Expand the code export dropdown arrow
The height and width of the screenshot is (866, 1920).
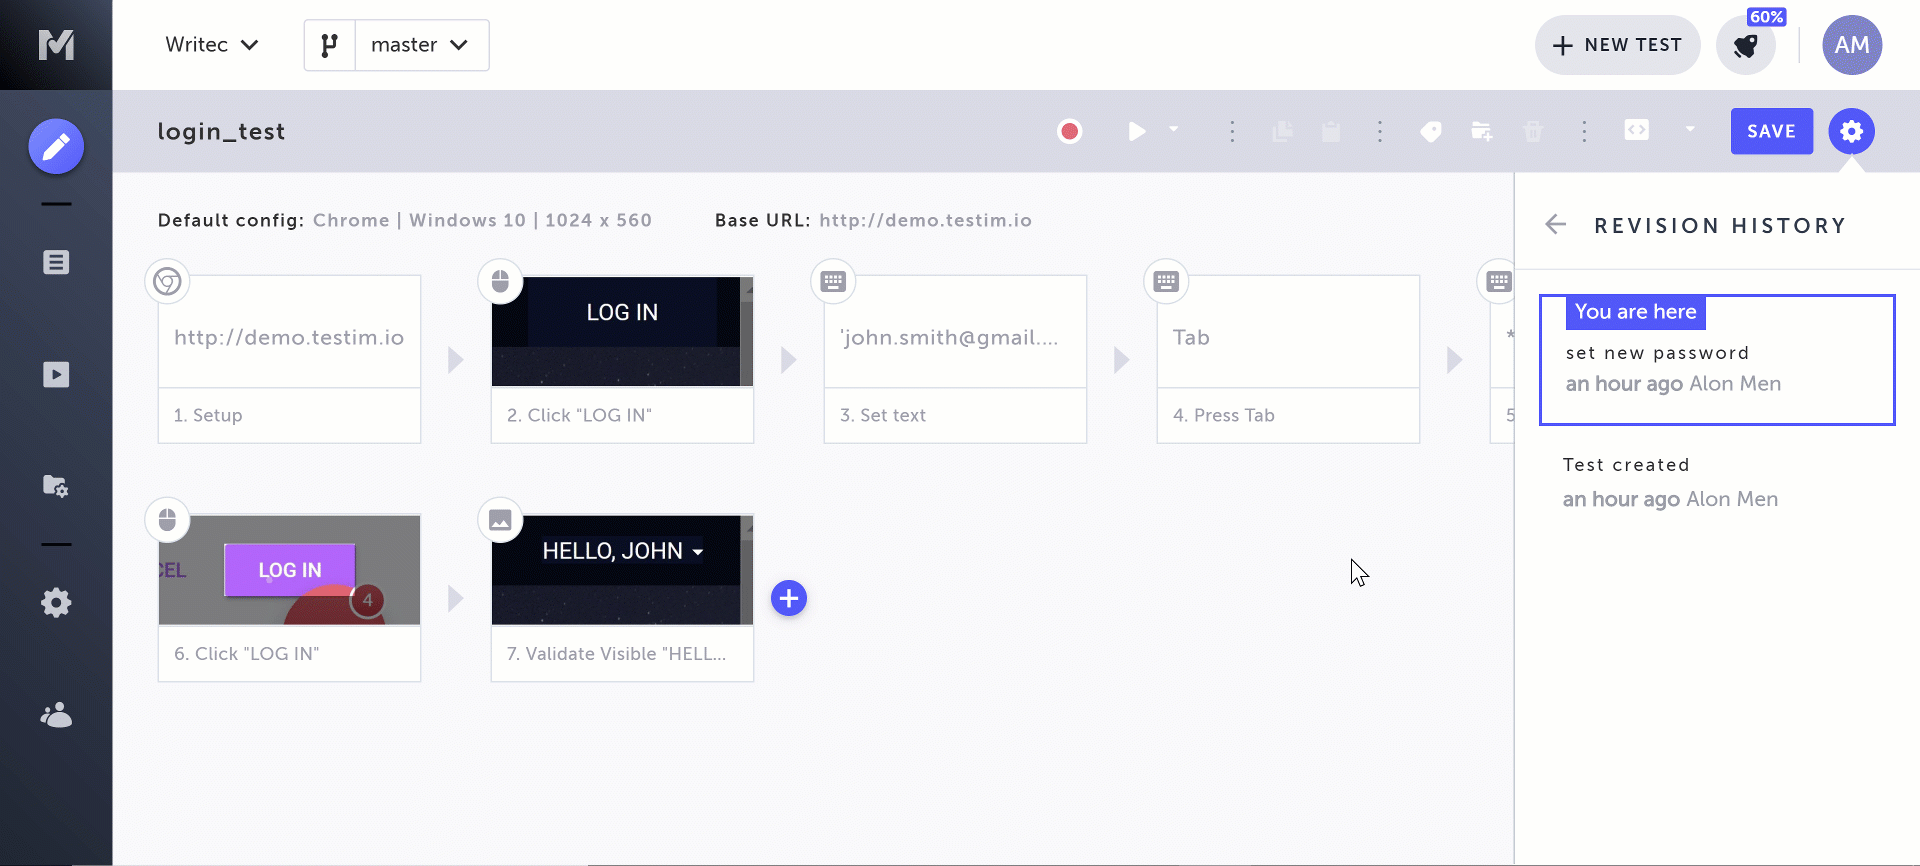(1690, 129)
